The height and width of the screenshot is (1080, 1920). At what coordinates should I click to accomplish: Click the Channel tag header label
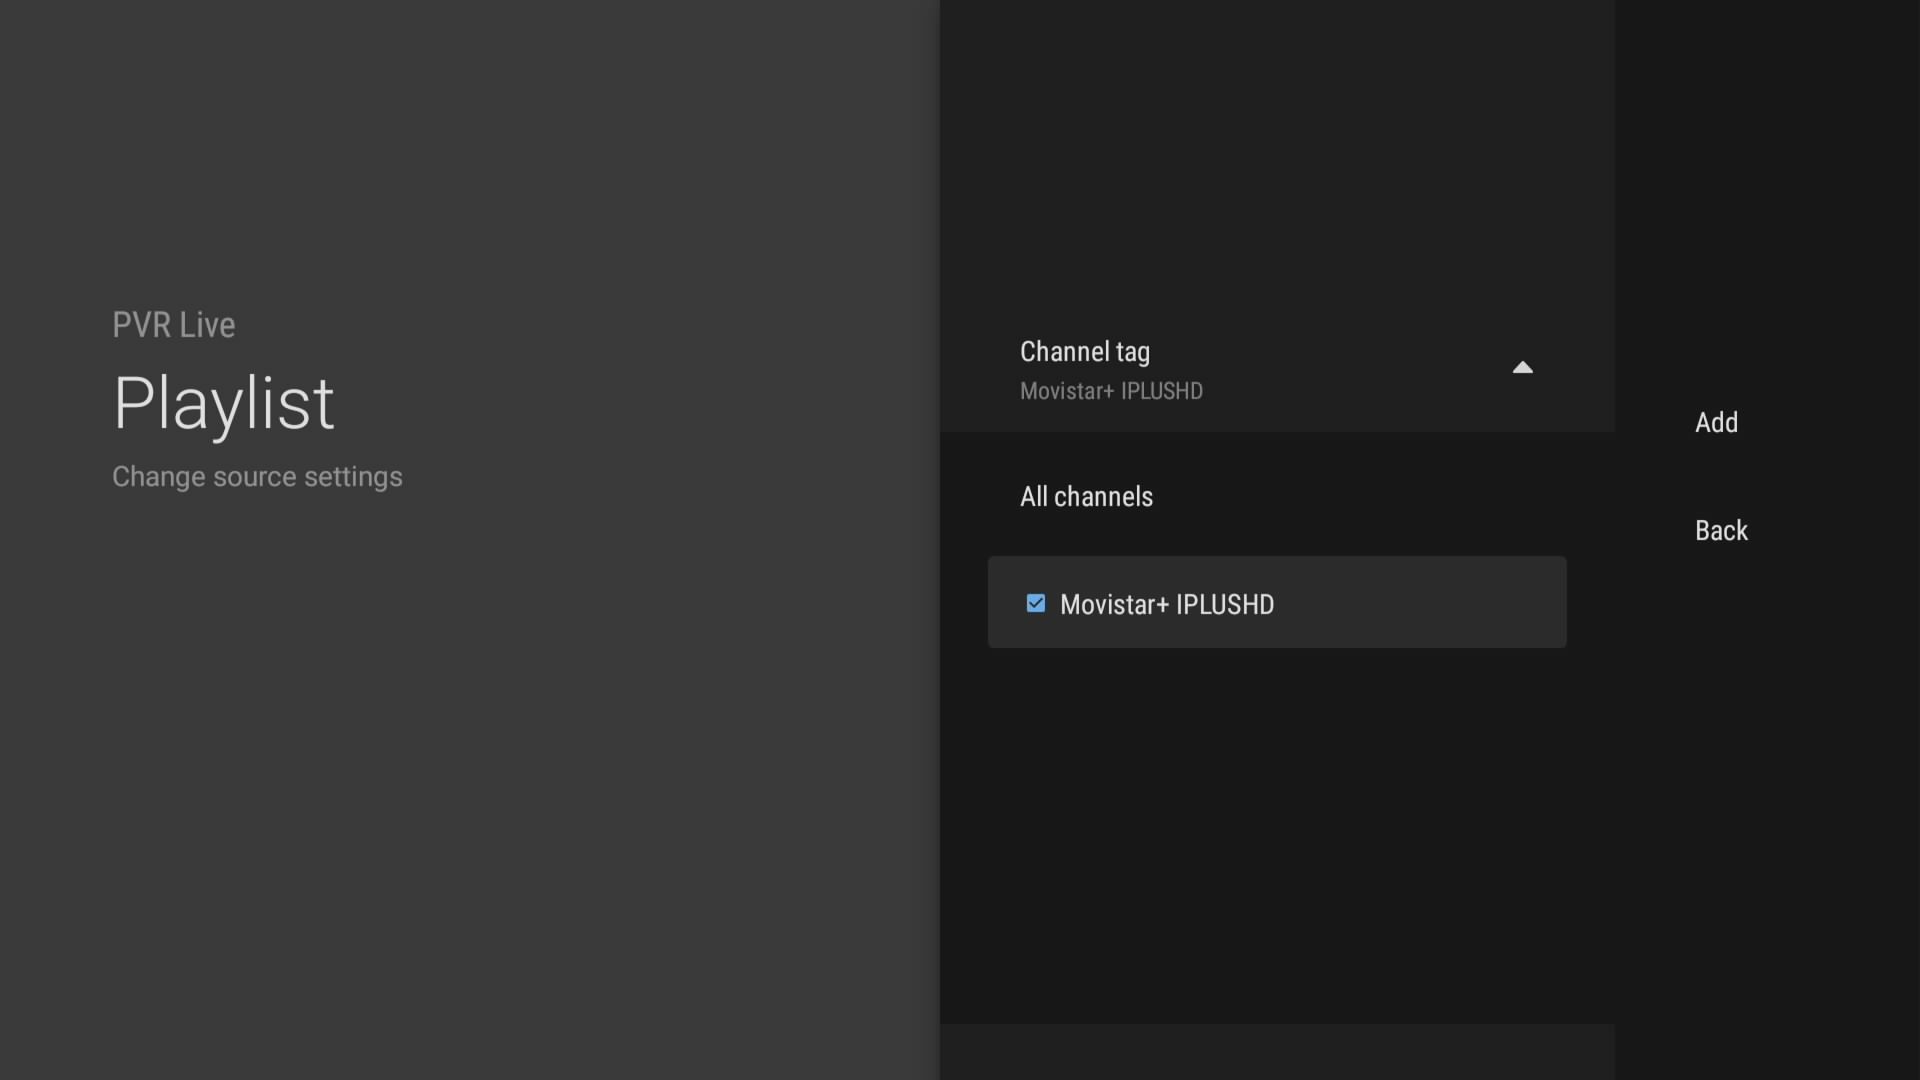coord(1085,352)
